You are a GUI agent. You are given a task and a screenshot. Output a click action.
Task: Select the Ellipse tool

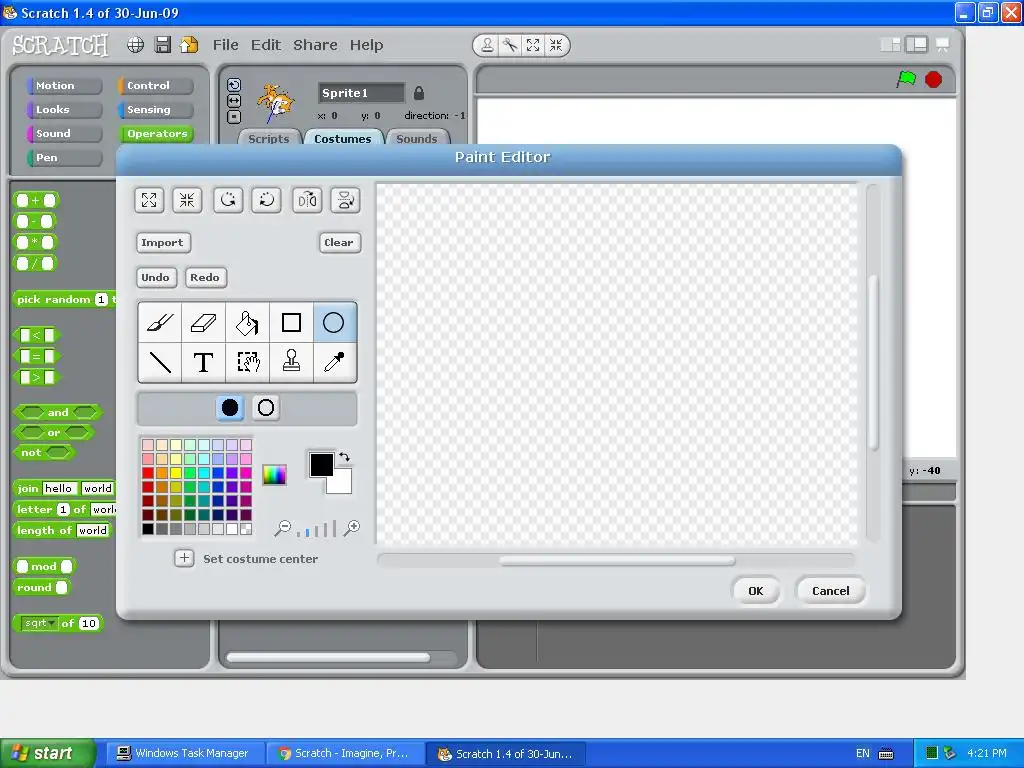[x=334, y=323]
